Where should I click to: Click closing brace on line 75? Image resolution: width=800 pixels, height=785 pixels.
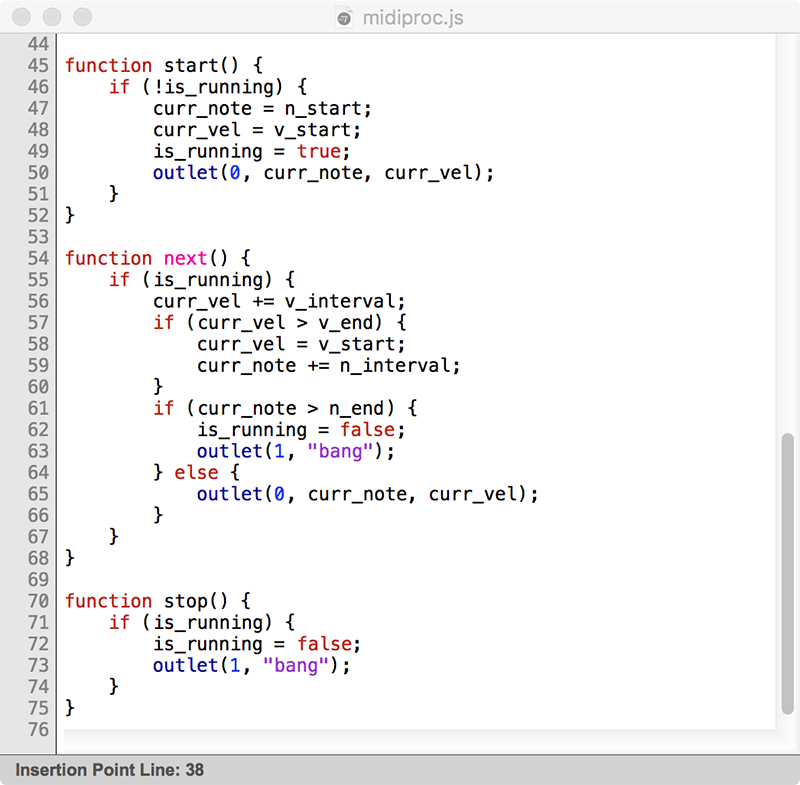point(70,708)
